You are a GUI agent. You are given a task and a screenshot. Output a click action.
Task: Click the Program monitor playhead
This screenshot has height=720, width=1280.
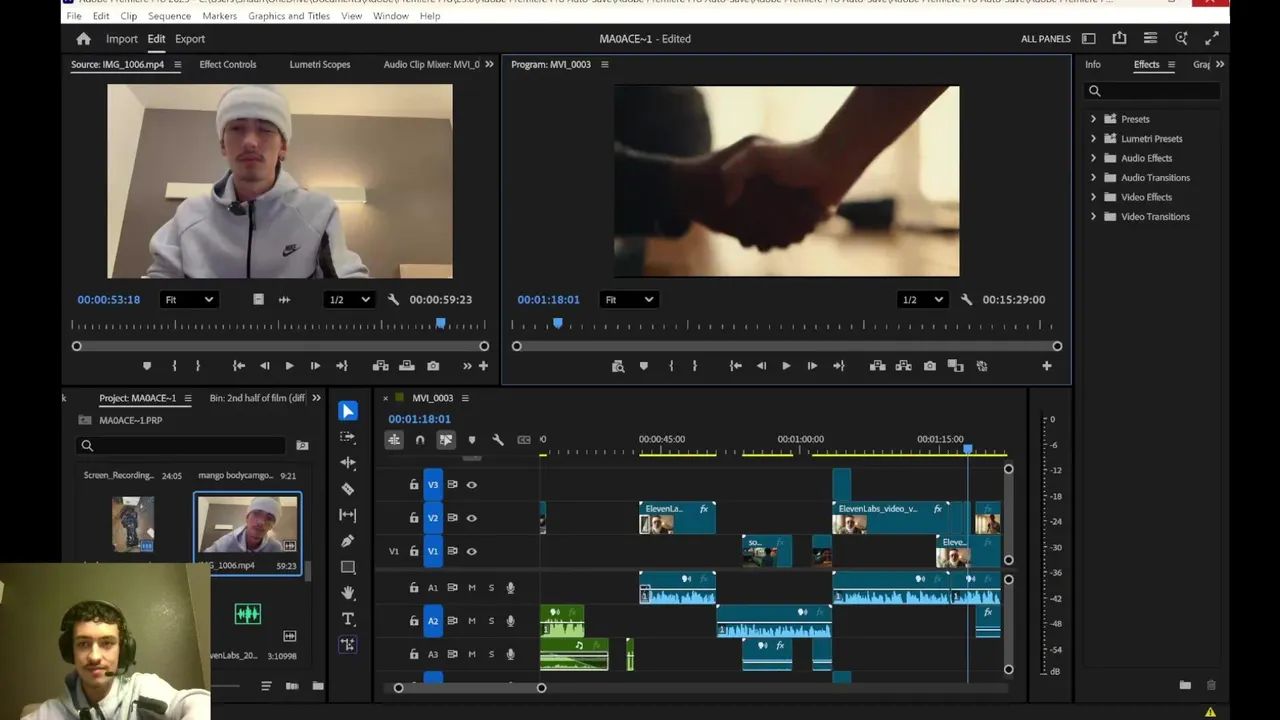[558, 323]
